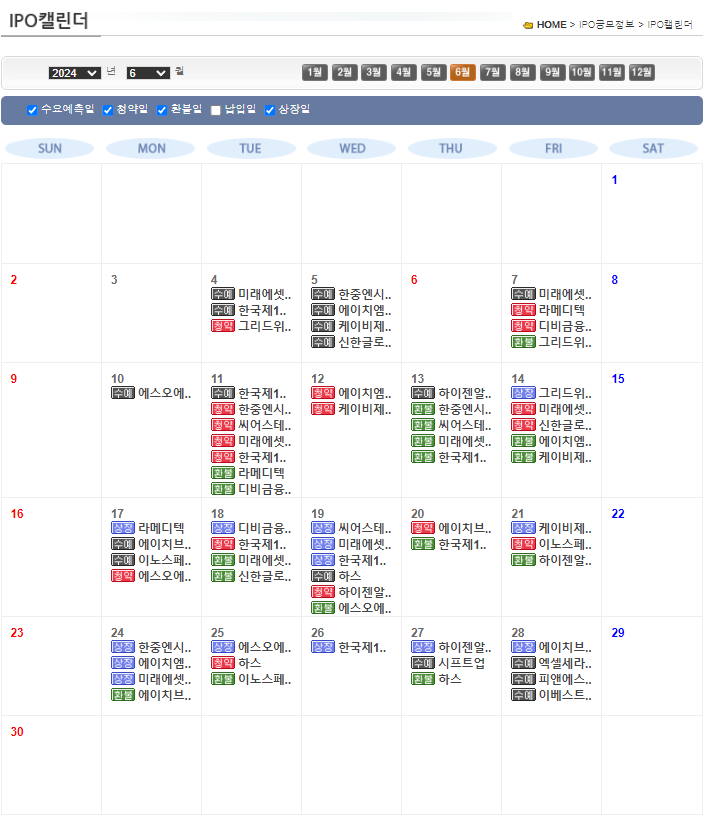Open 하이젠알.. entry on June 13

point(465,393)
